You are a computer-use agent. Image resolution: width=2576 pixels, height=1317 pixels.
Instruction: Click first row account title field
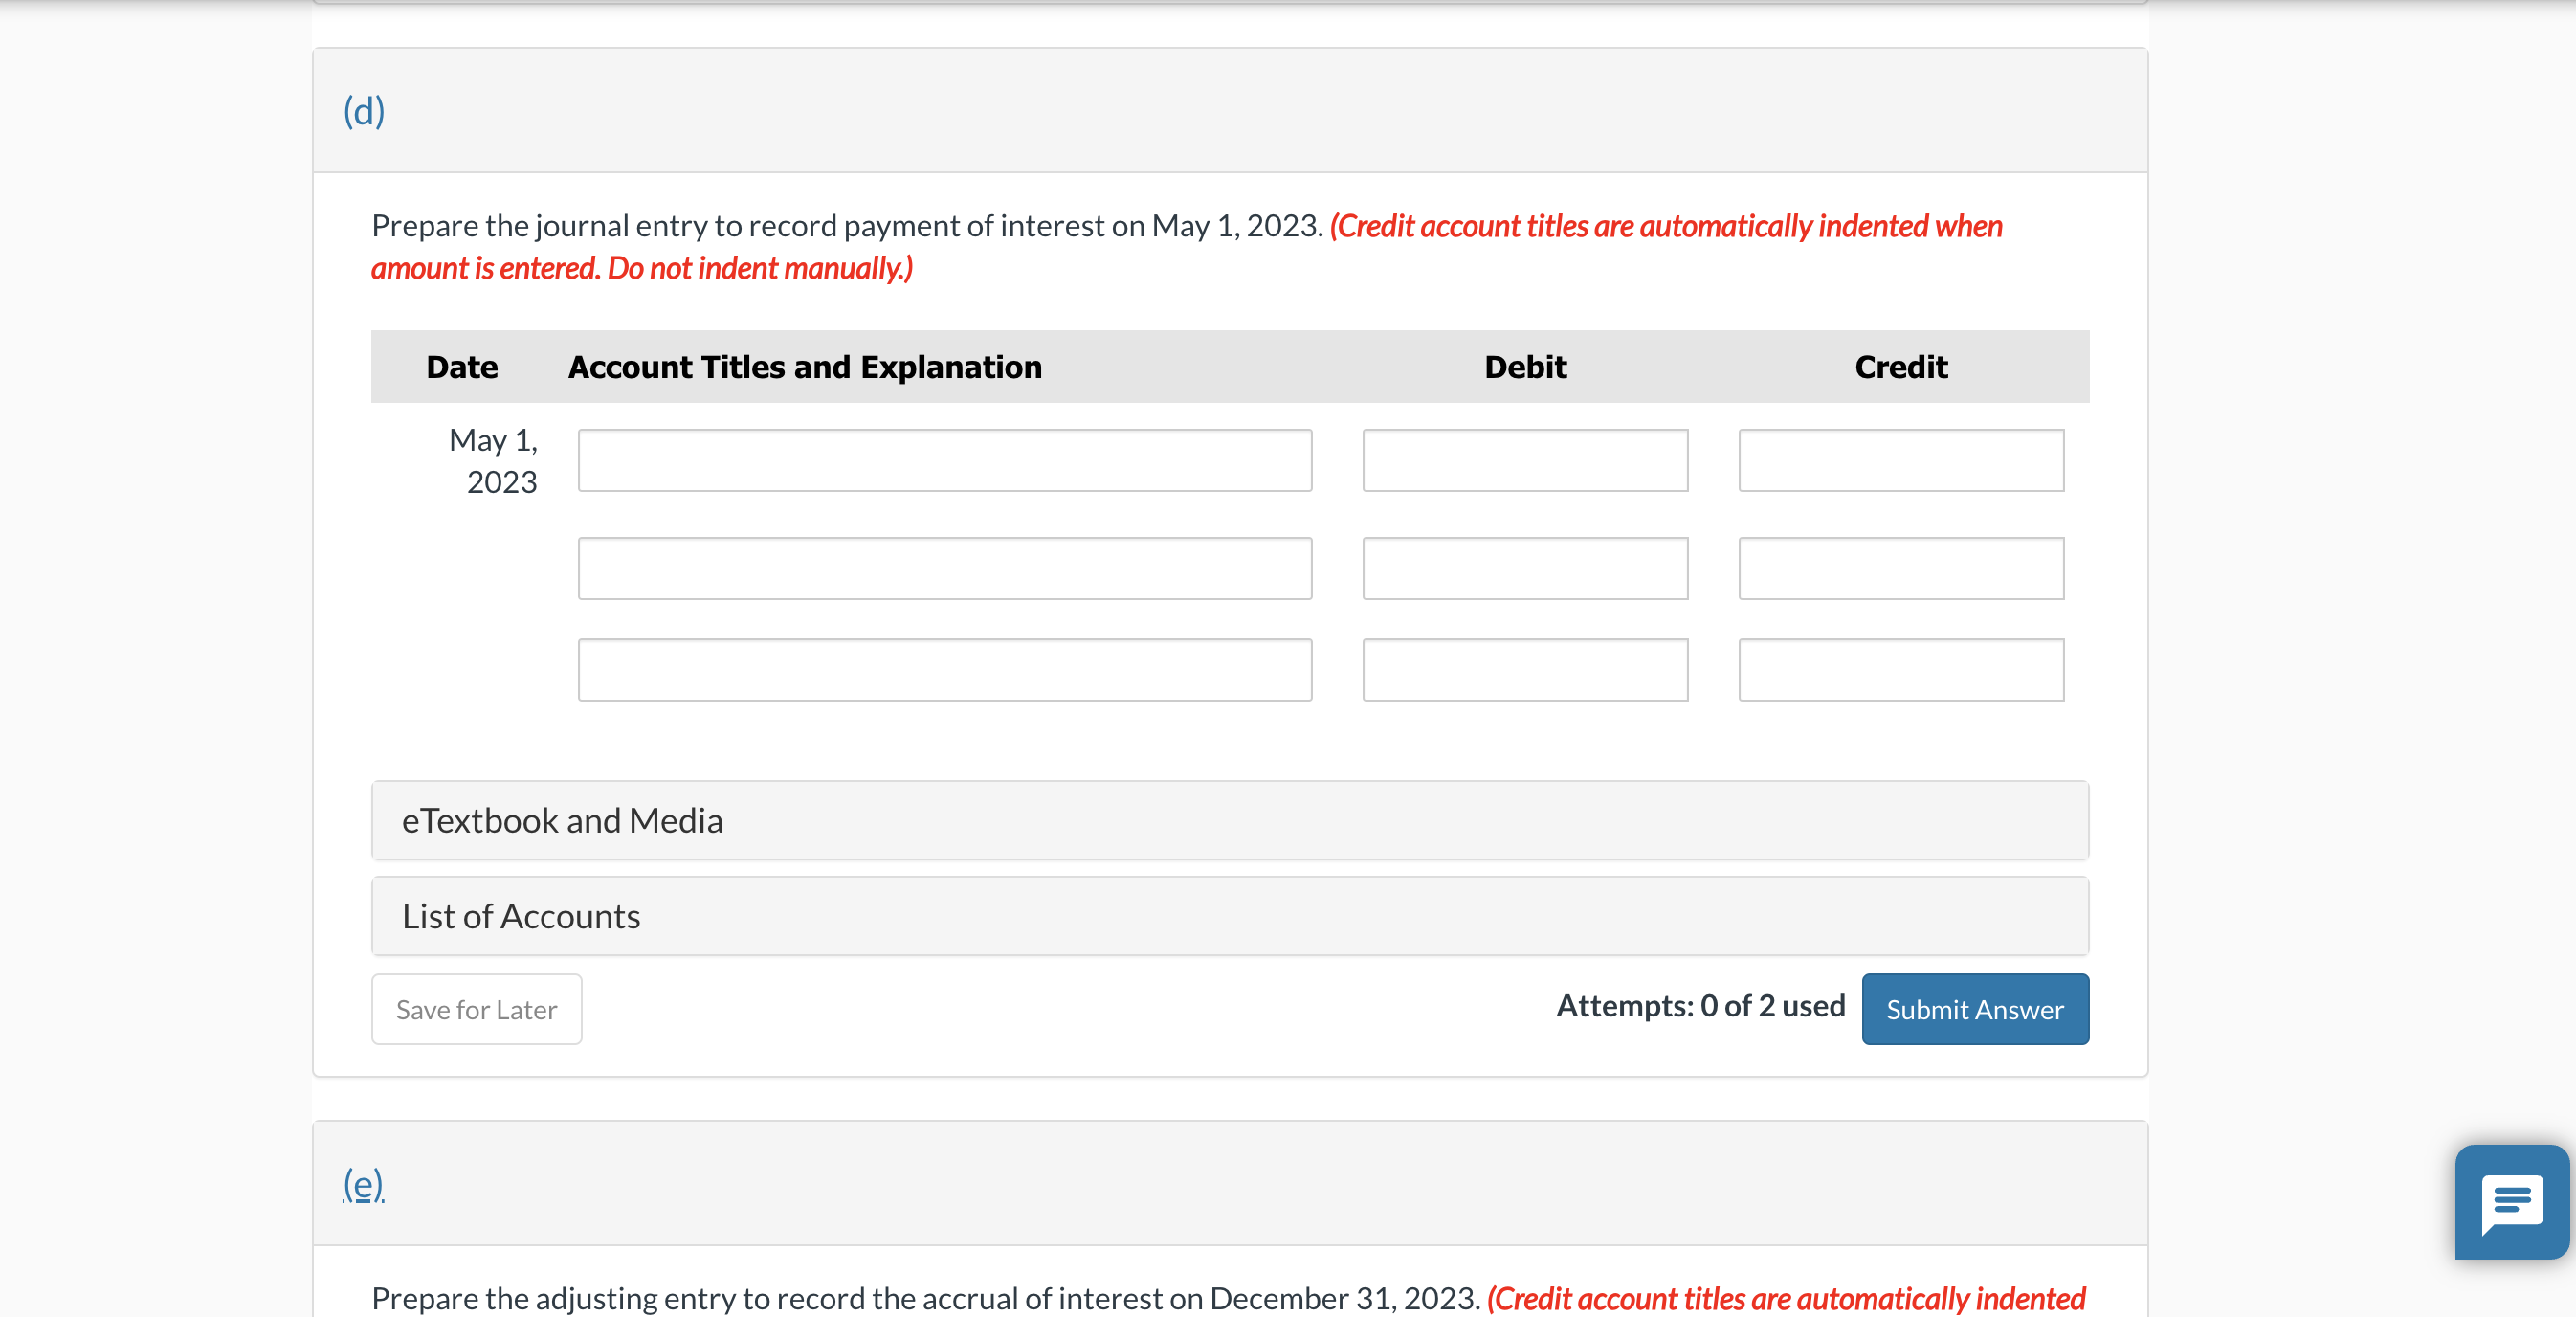click(x=945, y=460)
